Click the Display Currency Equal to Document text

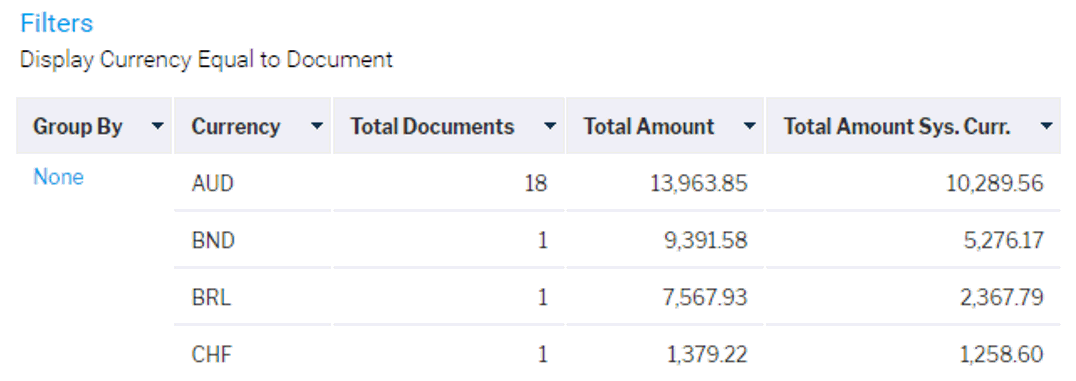207,60
